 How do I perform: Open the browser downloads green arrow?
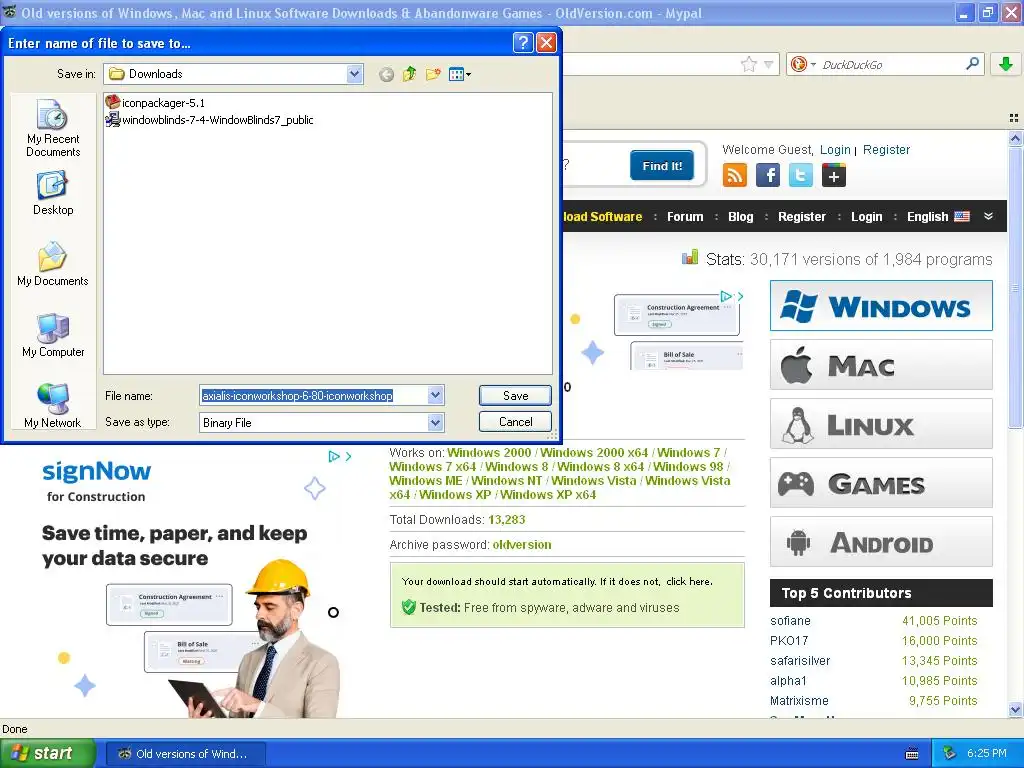[x=1006, y=64]
